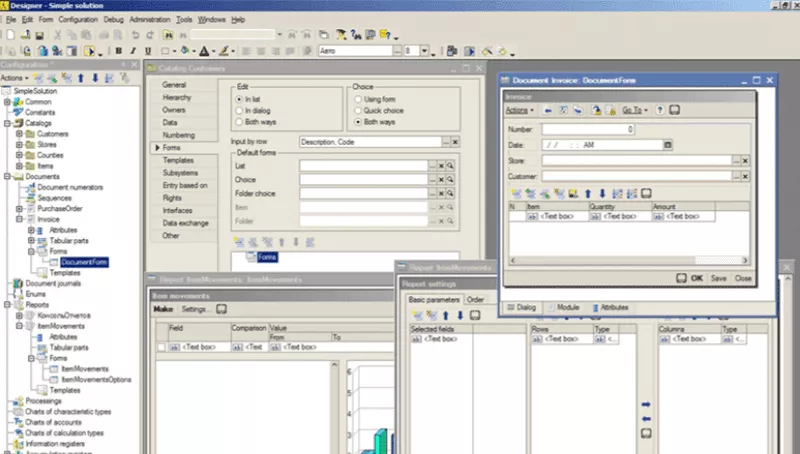Select 'Using form' Choice radio button
The image size is (800, 454).
(358, 99)
